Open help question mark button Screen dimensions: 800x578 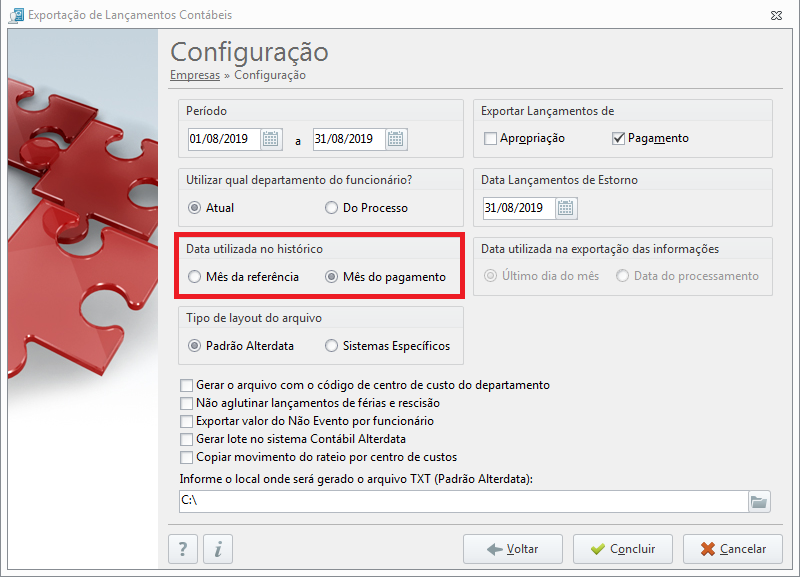(x=183, y=549)
